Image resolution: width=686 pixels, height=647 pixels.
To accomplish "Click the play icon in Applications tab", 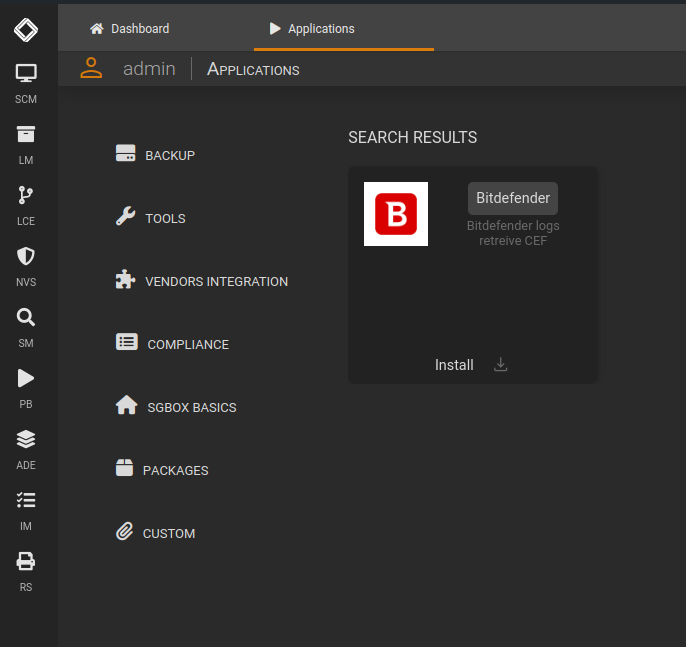I will tap(275, 29).
